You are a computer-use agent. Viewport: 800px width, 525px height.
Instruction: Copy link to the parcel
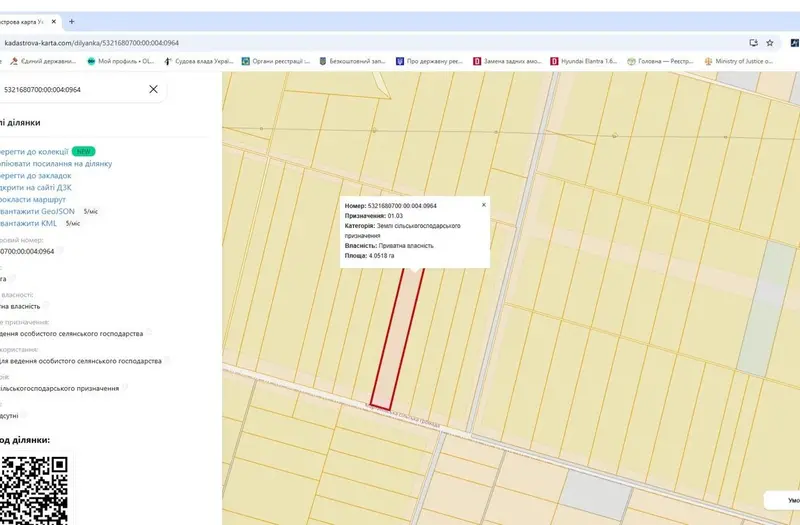[56, 164]
